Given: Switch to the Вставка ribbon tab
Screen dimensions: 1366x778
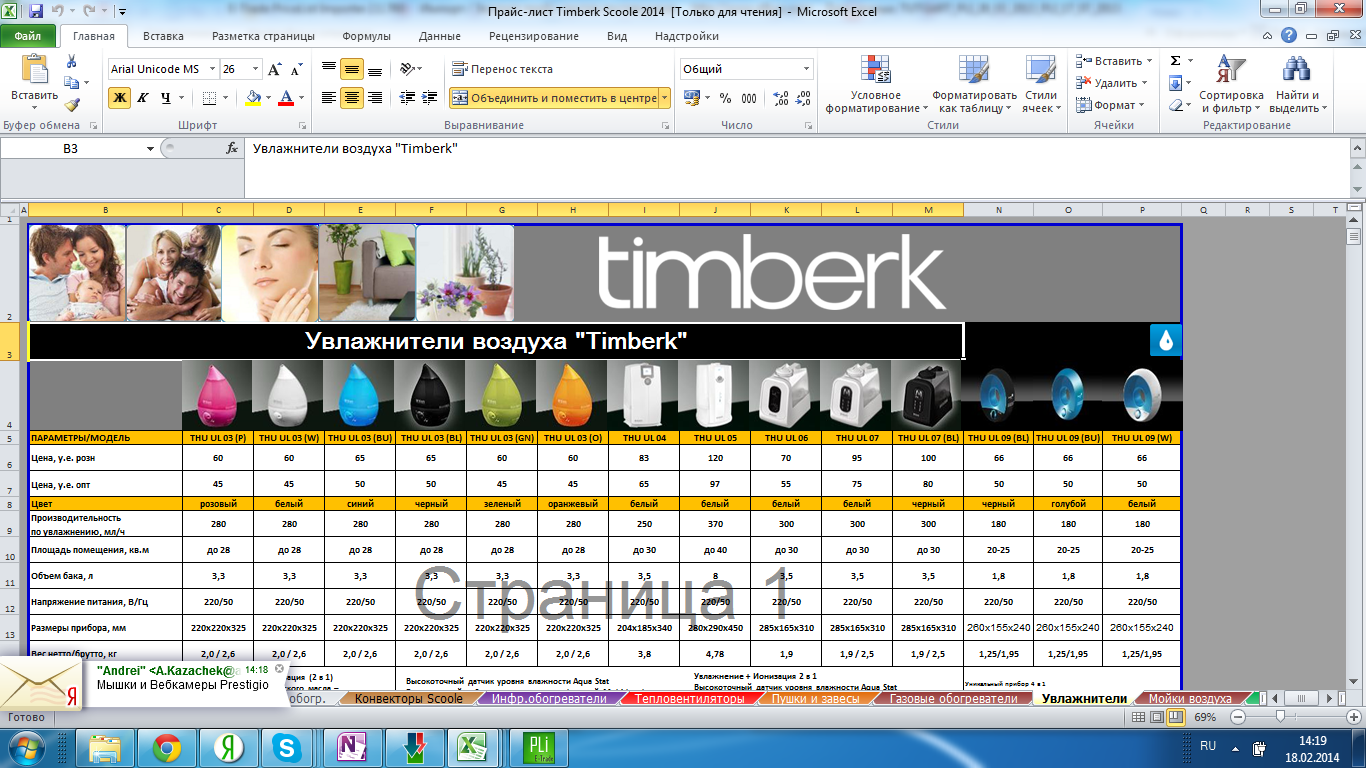Looking at the screenshot, I should pos(163,36).
